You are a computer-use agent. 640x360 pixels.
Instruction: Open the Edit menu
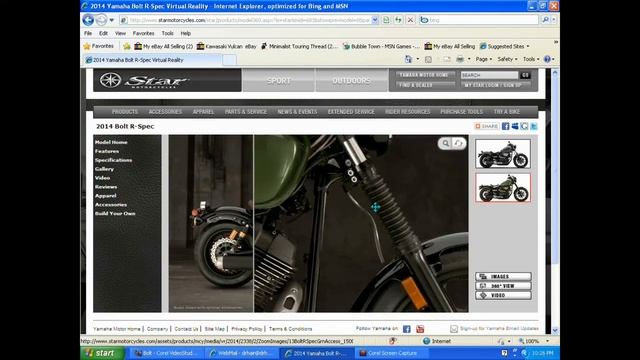pyautogui.click(x=103, y=33)
